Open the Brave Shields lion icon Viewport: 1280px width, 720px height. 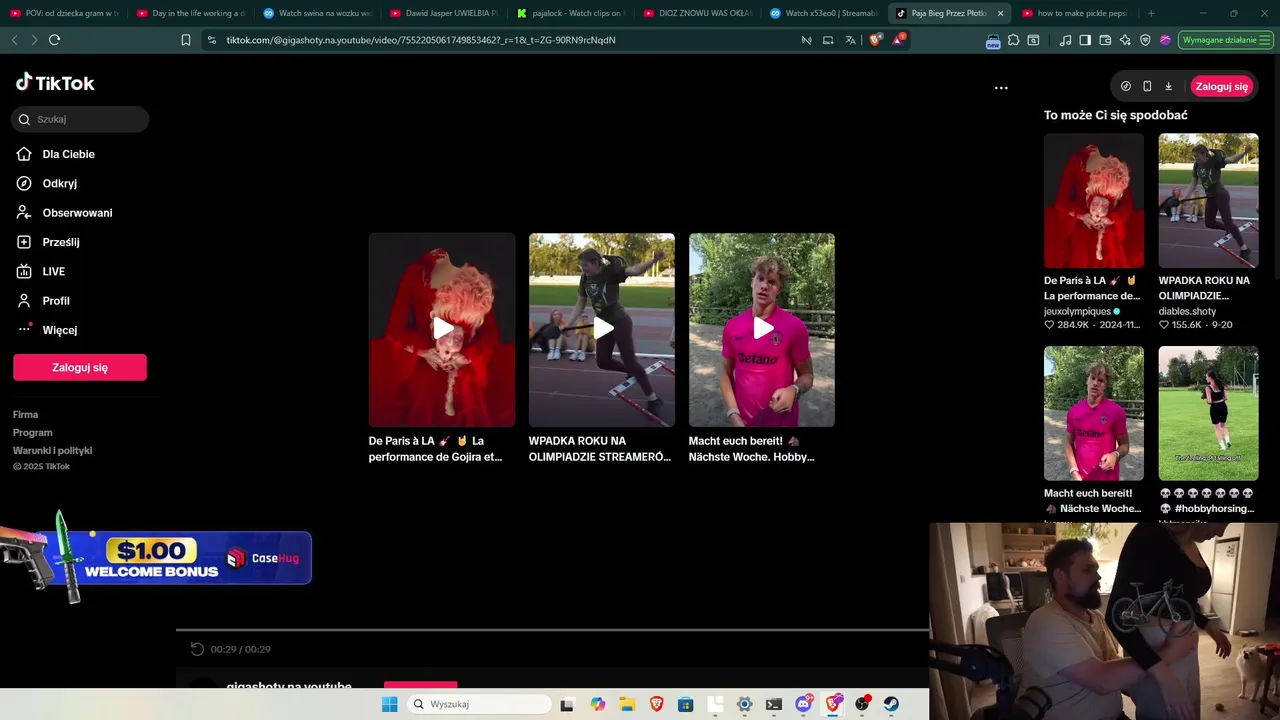click(876, 40)
